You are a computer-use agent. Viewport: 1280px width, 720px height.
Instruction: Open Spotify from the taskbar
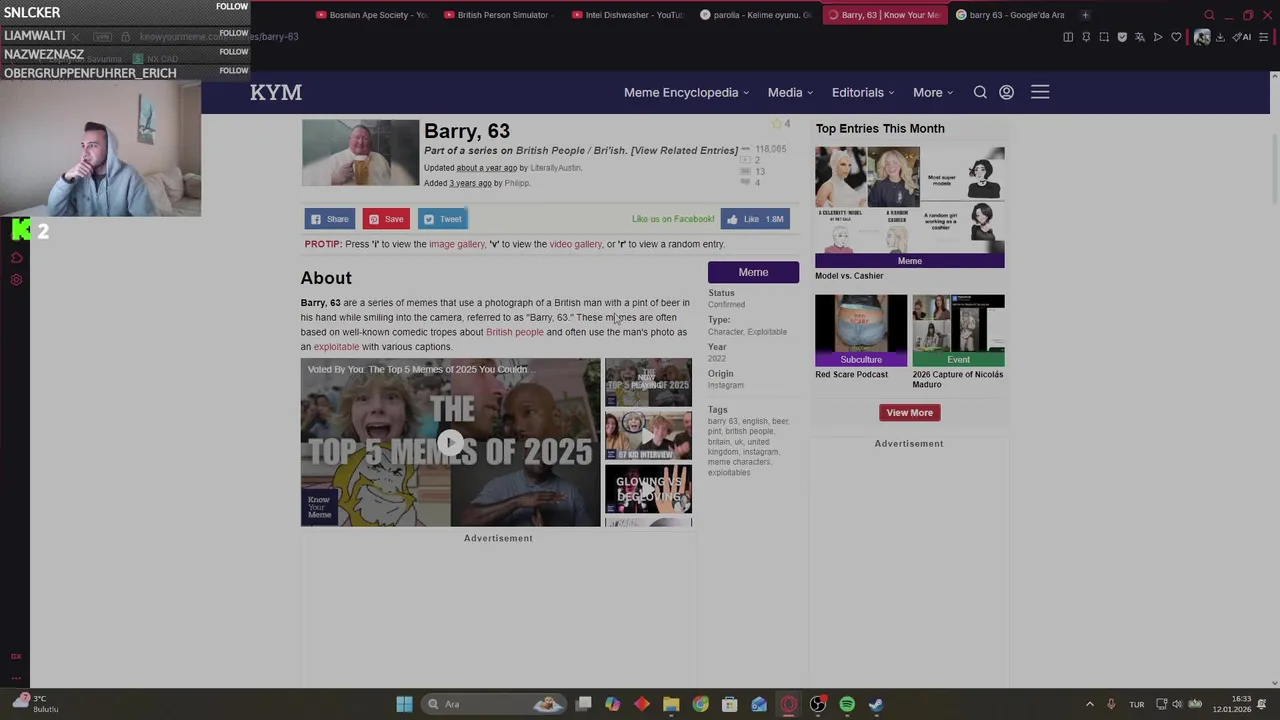[847, 704]
